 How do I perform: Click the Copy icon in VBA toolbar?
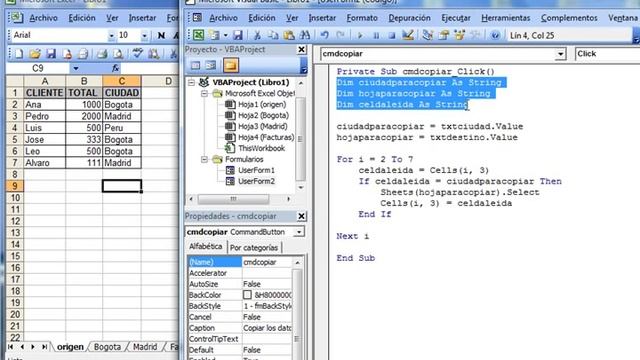point(273,36)
